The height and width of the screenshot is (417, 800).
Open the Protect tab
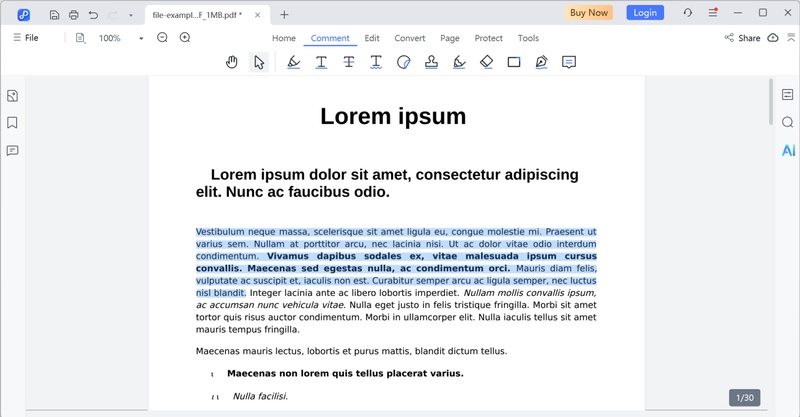(489, 38)
